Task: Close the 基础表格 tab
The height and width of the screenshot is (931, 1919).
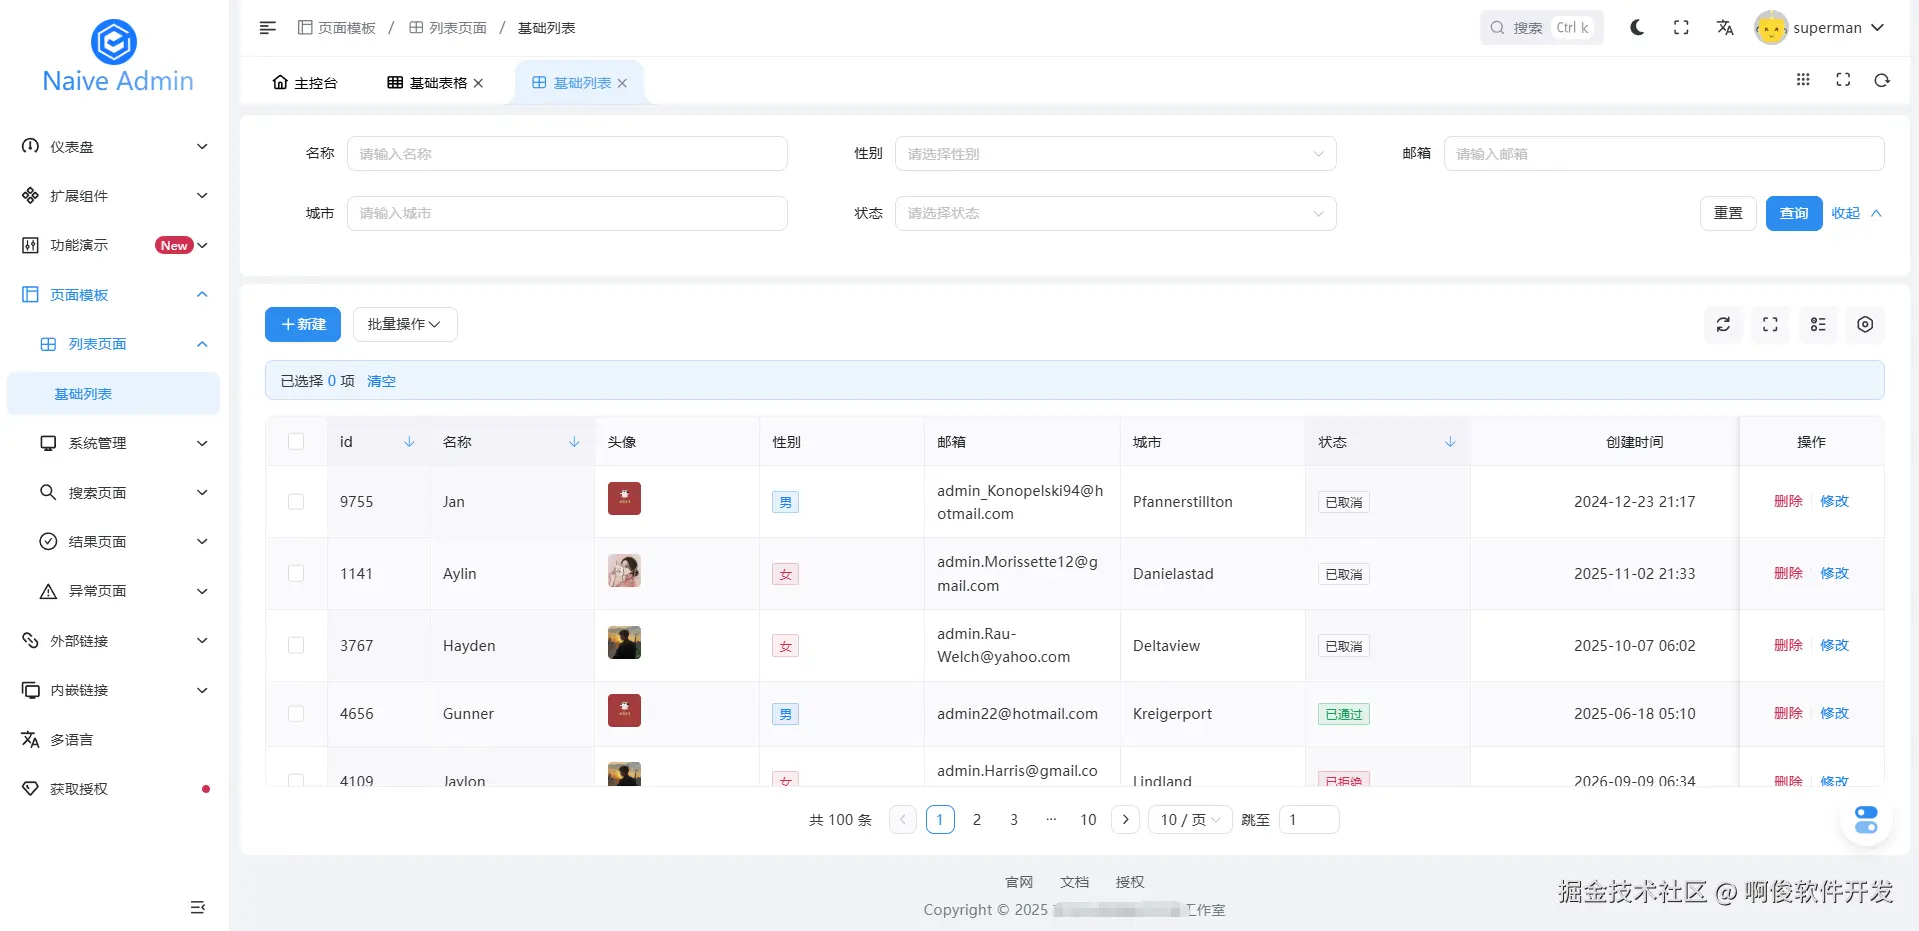Action: pos(479,83)
